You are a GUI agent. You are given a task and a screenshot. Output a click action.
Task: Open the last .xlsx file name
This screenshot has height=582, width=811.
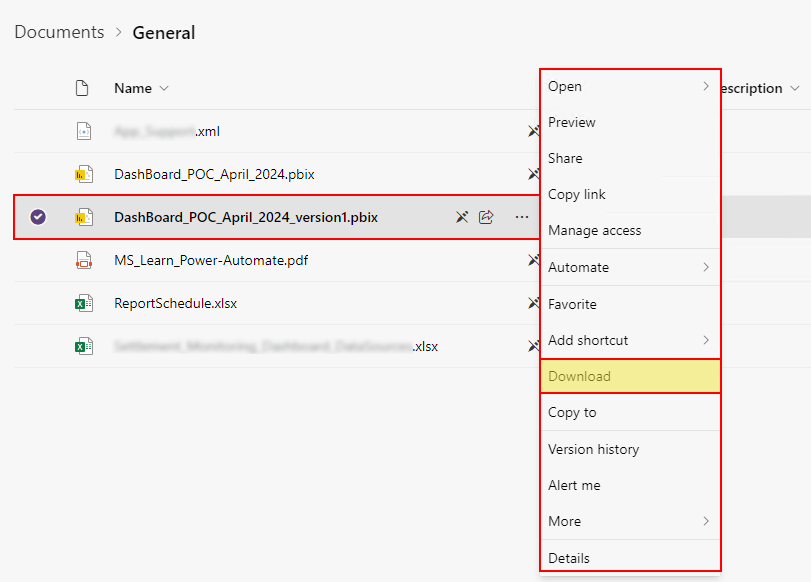pyautogui.click(x=276, y=346)
